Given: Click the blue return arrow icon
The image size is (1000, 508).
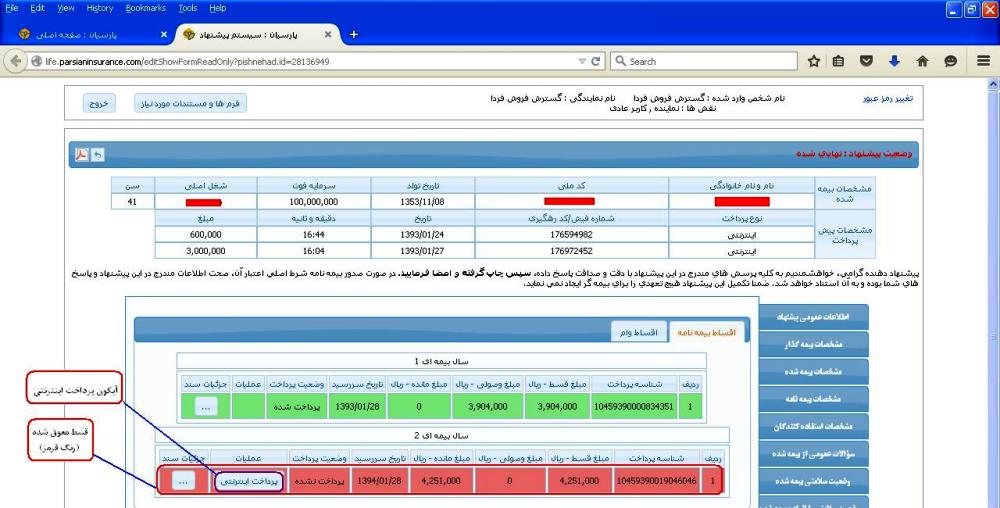Looking at the screenshot, I should (98, 155).
